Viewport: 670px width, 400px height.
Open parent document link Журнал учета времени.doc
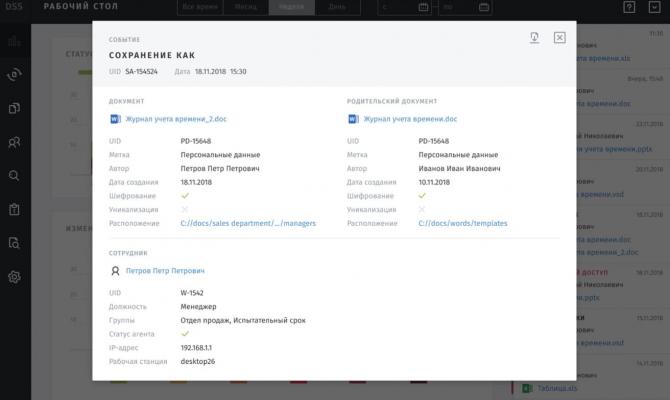(410, 119)
